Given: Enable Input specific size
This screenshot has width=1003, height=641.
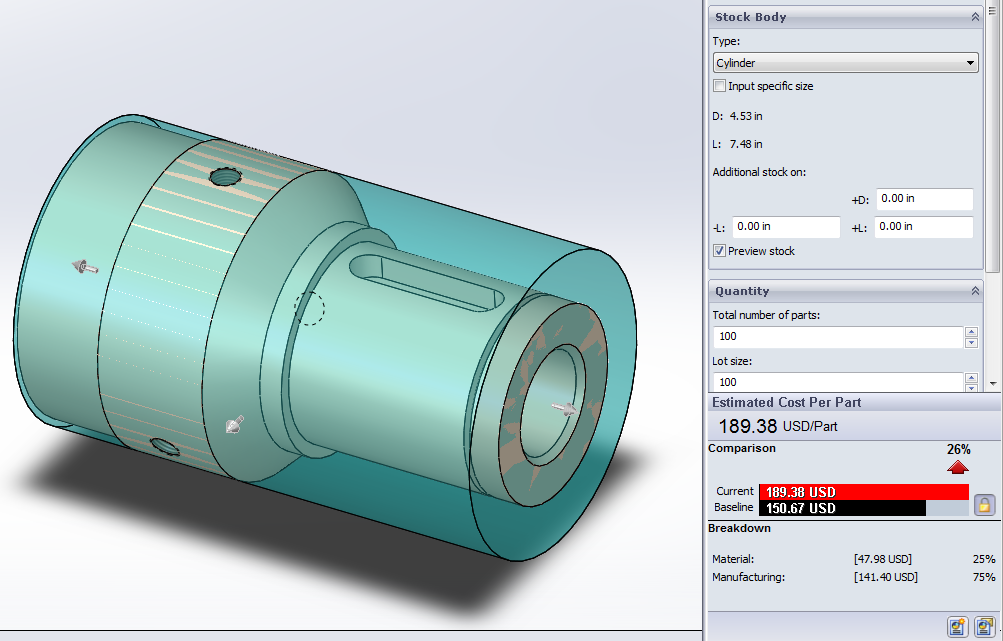Looking at the screenshot, I should [719, 86].
